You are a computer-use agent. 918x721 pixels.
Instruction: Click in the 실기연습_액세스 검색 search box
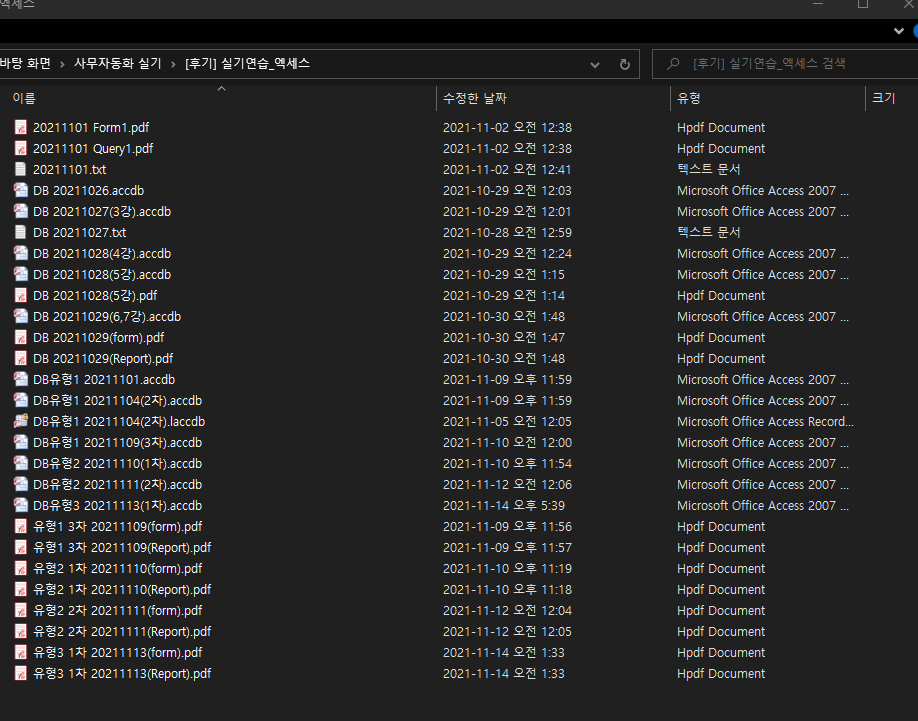[x=790, y=64]
